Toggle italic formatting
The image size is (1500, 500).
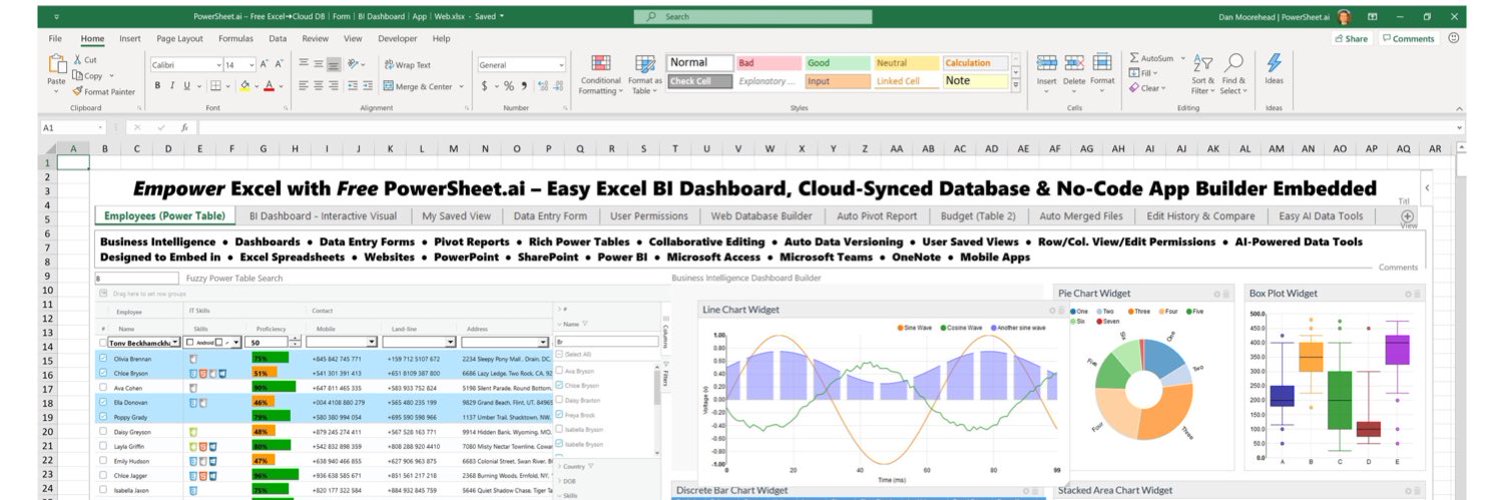point(172,86)
